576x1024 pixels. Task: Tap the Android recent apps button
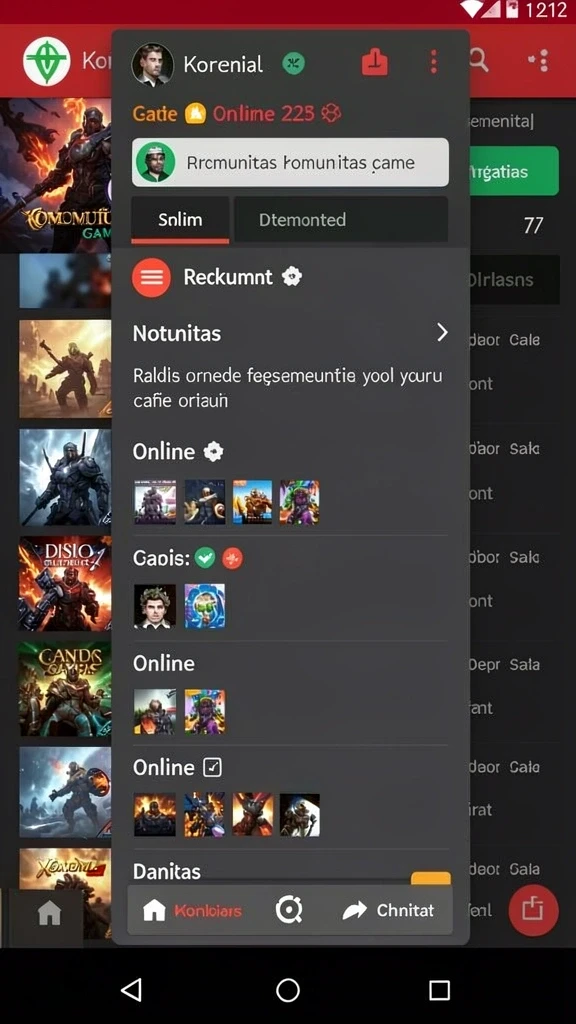click(x=440, y=990)
